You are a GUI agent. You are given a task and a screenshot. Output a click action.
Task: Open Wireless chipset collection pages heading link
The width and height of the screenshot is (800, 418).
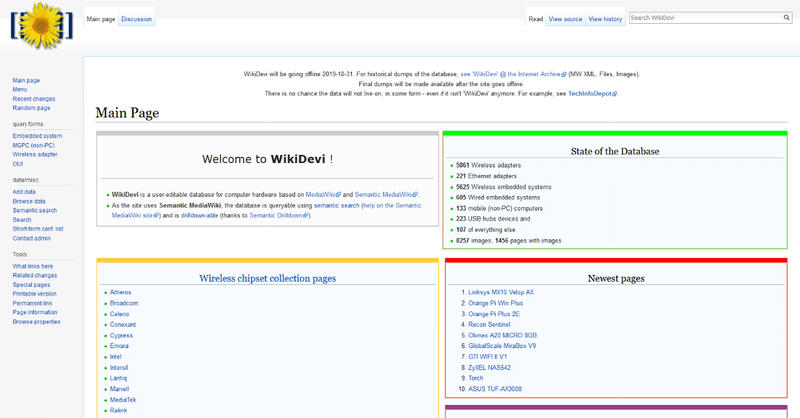pyautogui.click(x=267, y=279)
